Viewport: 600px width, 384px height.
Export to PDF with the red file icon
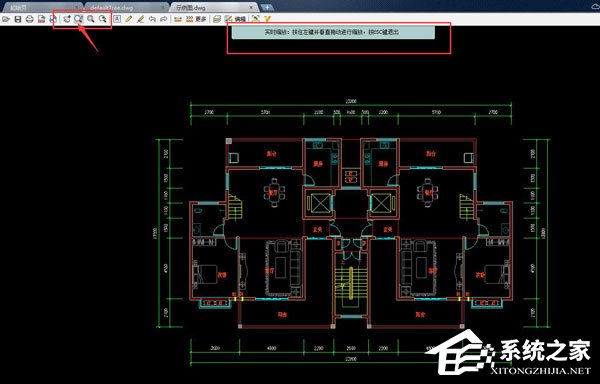point(41,19)
